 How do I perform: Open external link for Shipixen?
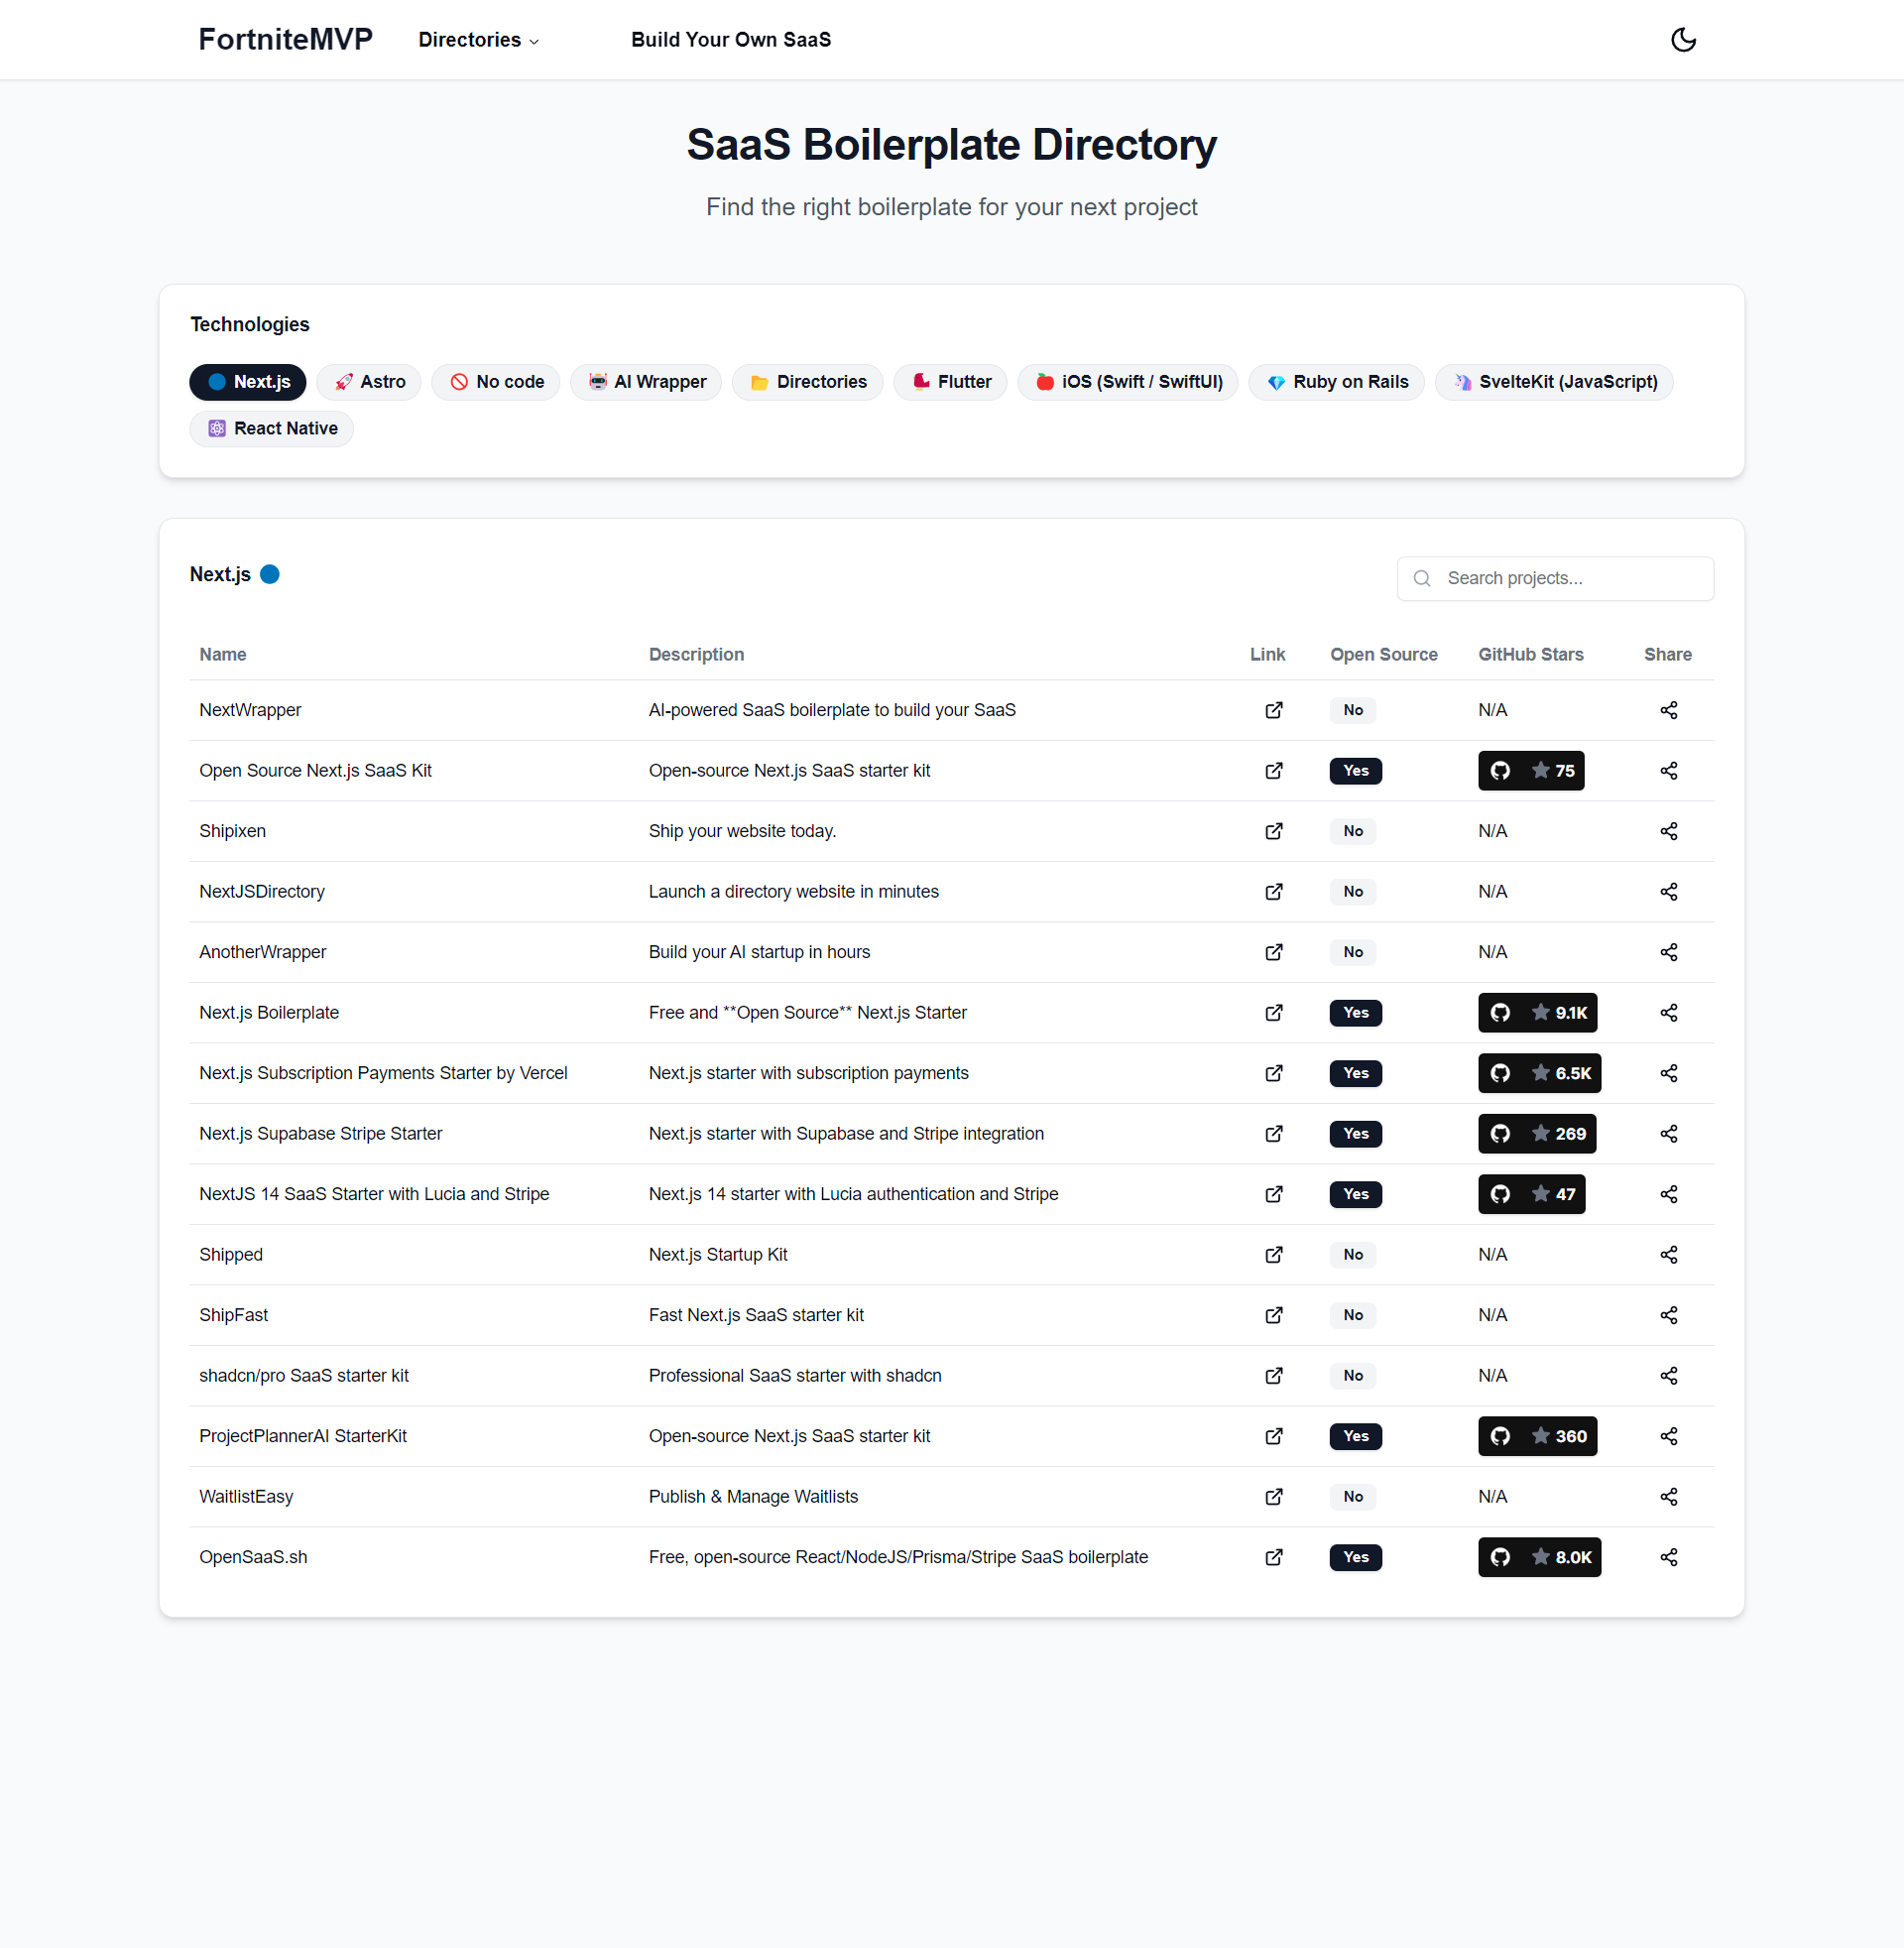tap(1274, 831)
